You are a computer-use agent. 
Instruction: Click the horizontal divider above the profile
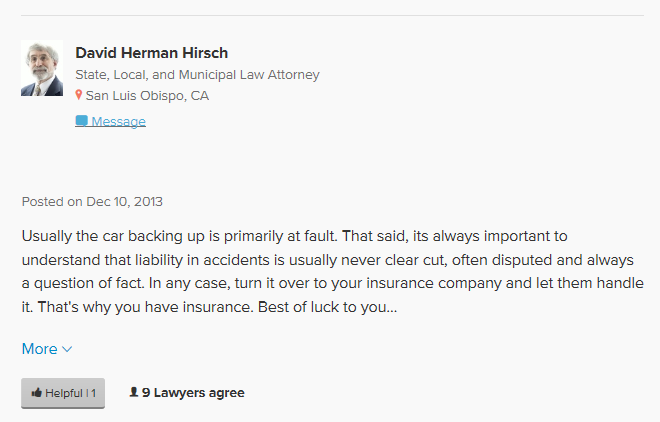tap(330, 15)
